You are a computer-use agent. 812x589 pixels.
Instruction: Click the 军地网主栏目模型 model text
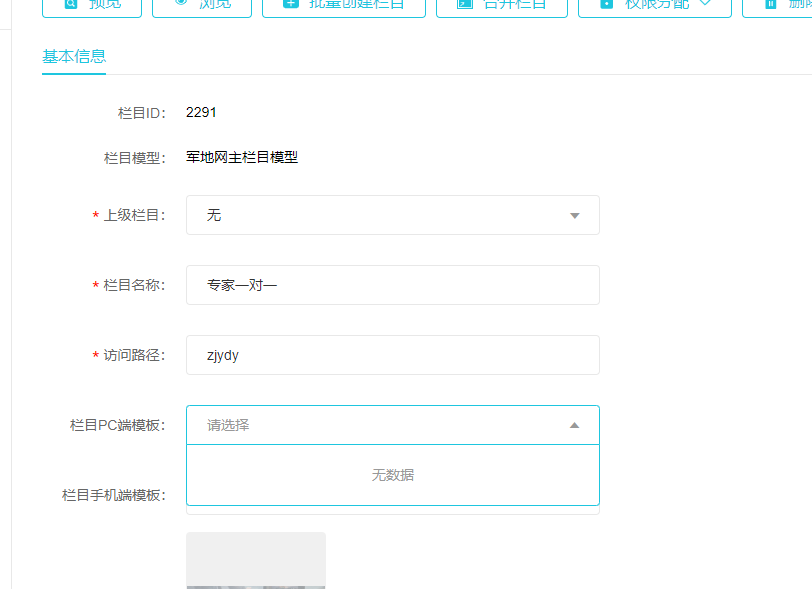(x=242, y=157)
